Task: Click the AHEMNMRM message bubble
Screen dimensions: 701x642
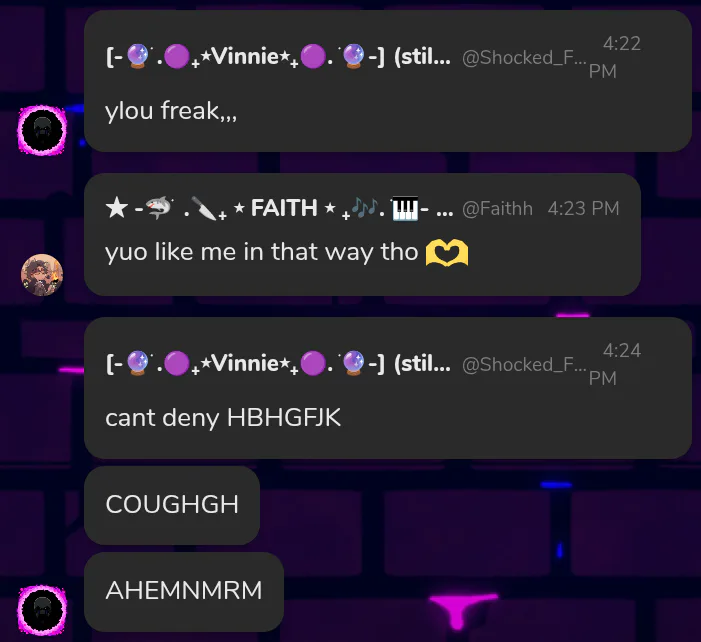Action: point(184,591)
